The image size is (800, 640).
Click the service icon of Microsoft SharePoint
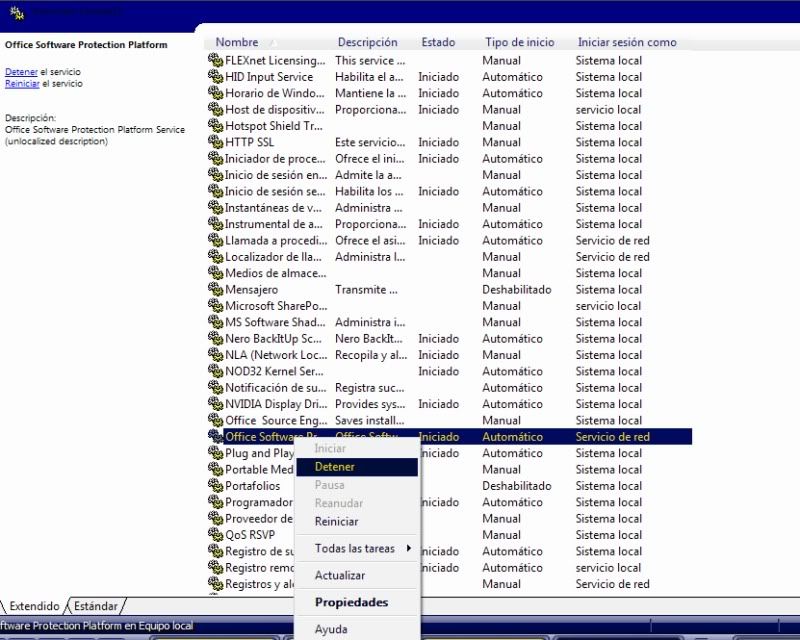point(215,305)
